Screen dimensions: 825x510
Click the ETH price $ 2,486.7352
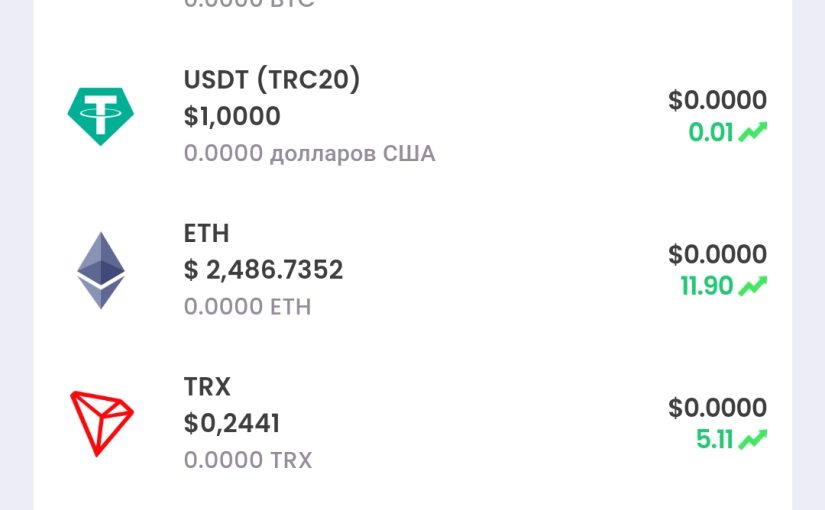pyautogui.click(x=263, y=270)
